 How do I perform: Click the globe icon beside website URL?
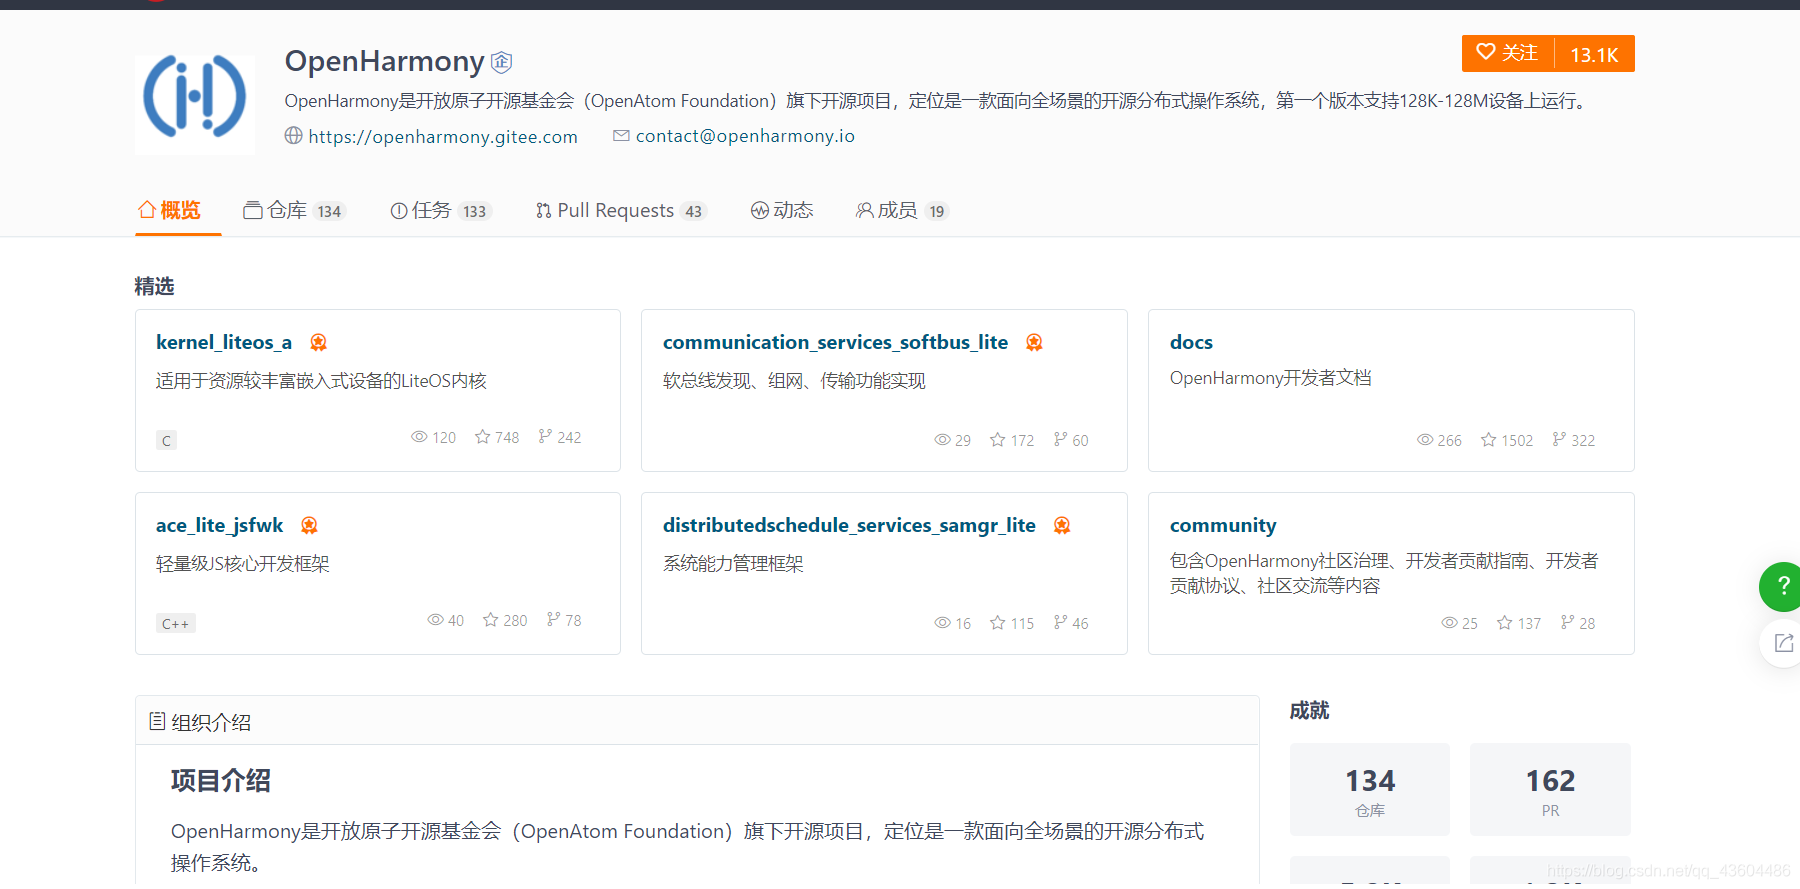pos(293,136)
